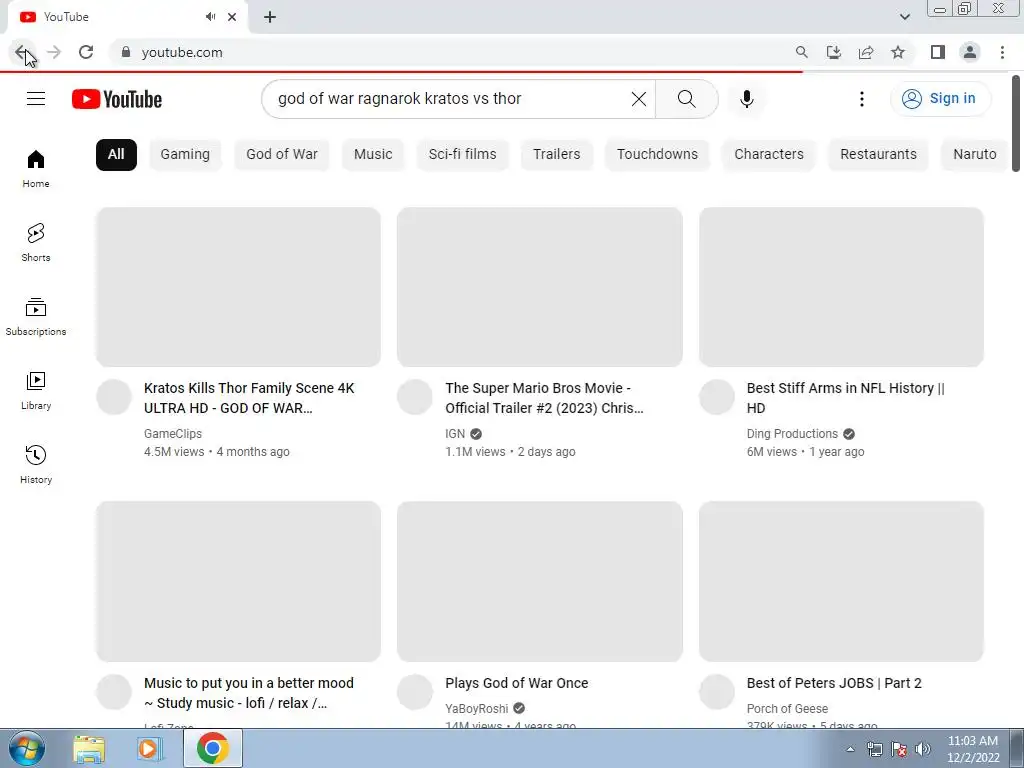Image resolution: width=1024 pixels, height=768 pixels.
Task: Open Music to put you in better mood
Action: [x=249, y=693]
